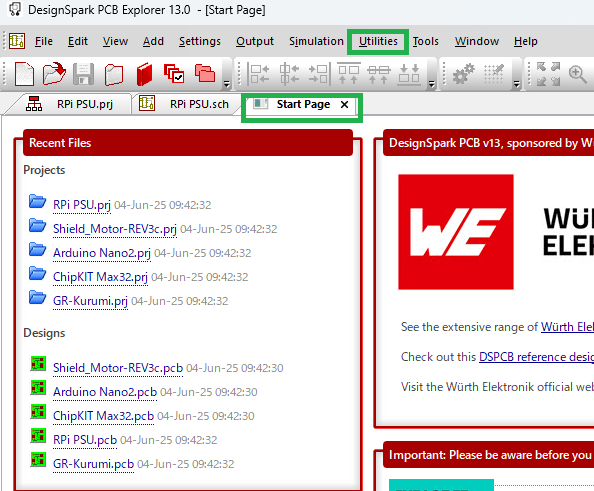Open the red Libraries book icon
This screenshot has width=594, height=491.
point(144,74)
